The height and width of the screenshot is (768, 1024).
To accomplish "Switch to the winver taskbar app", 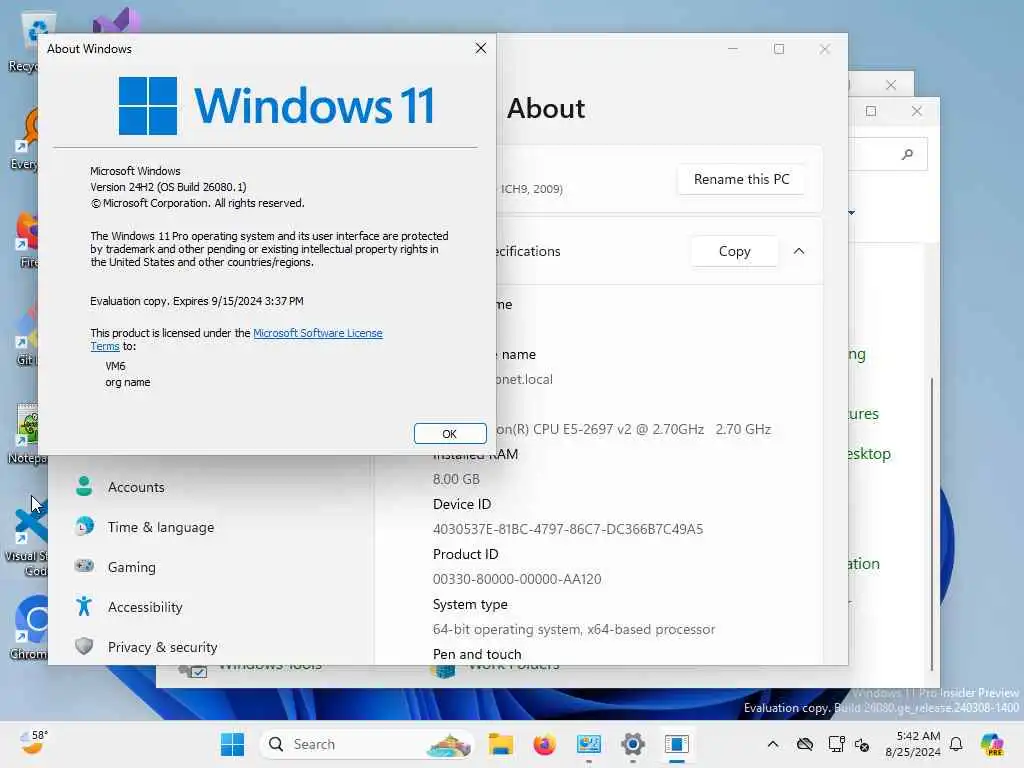I will (x=677, y=744).
